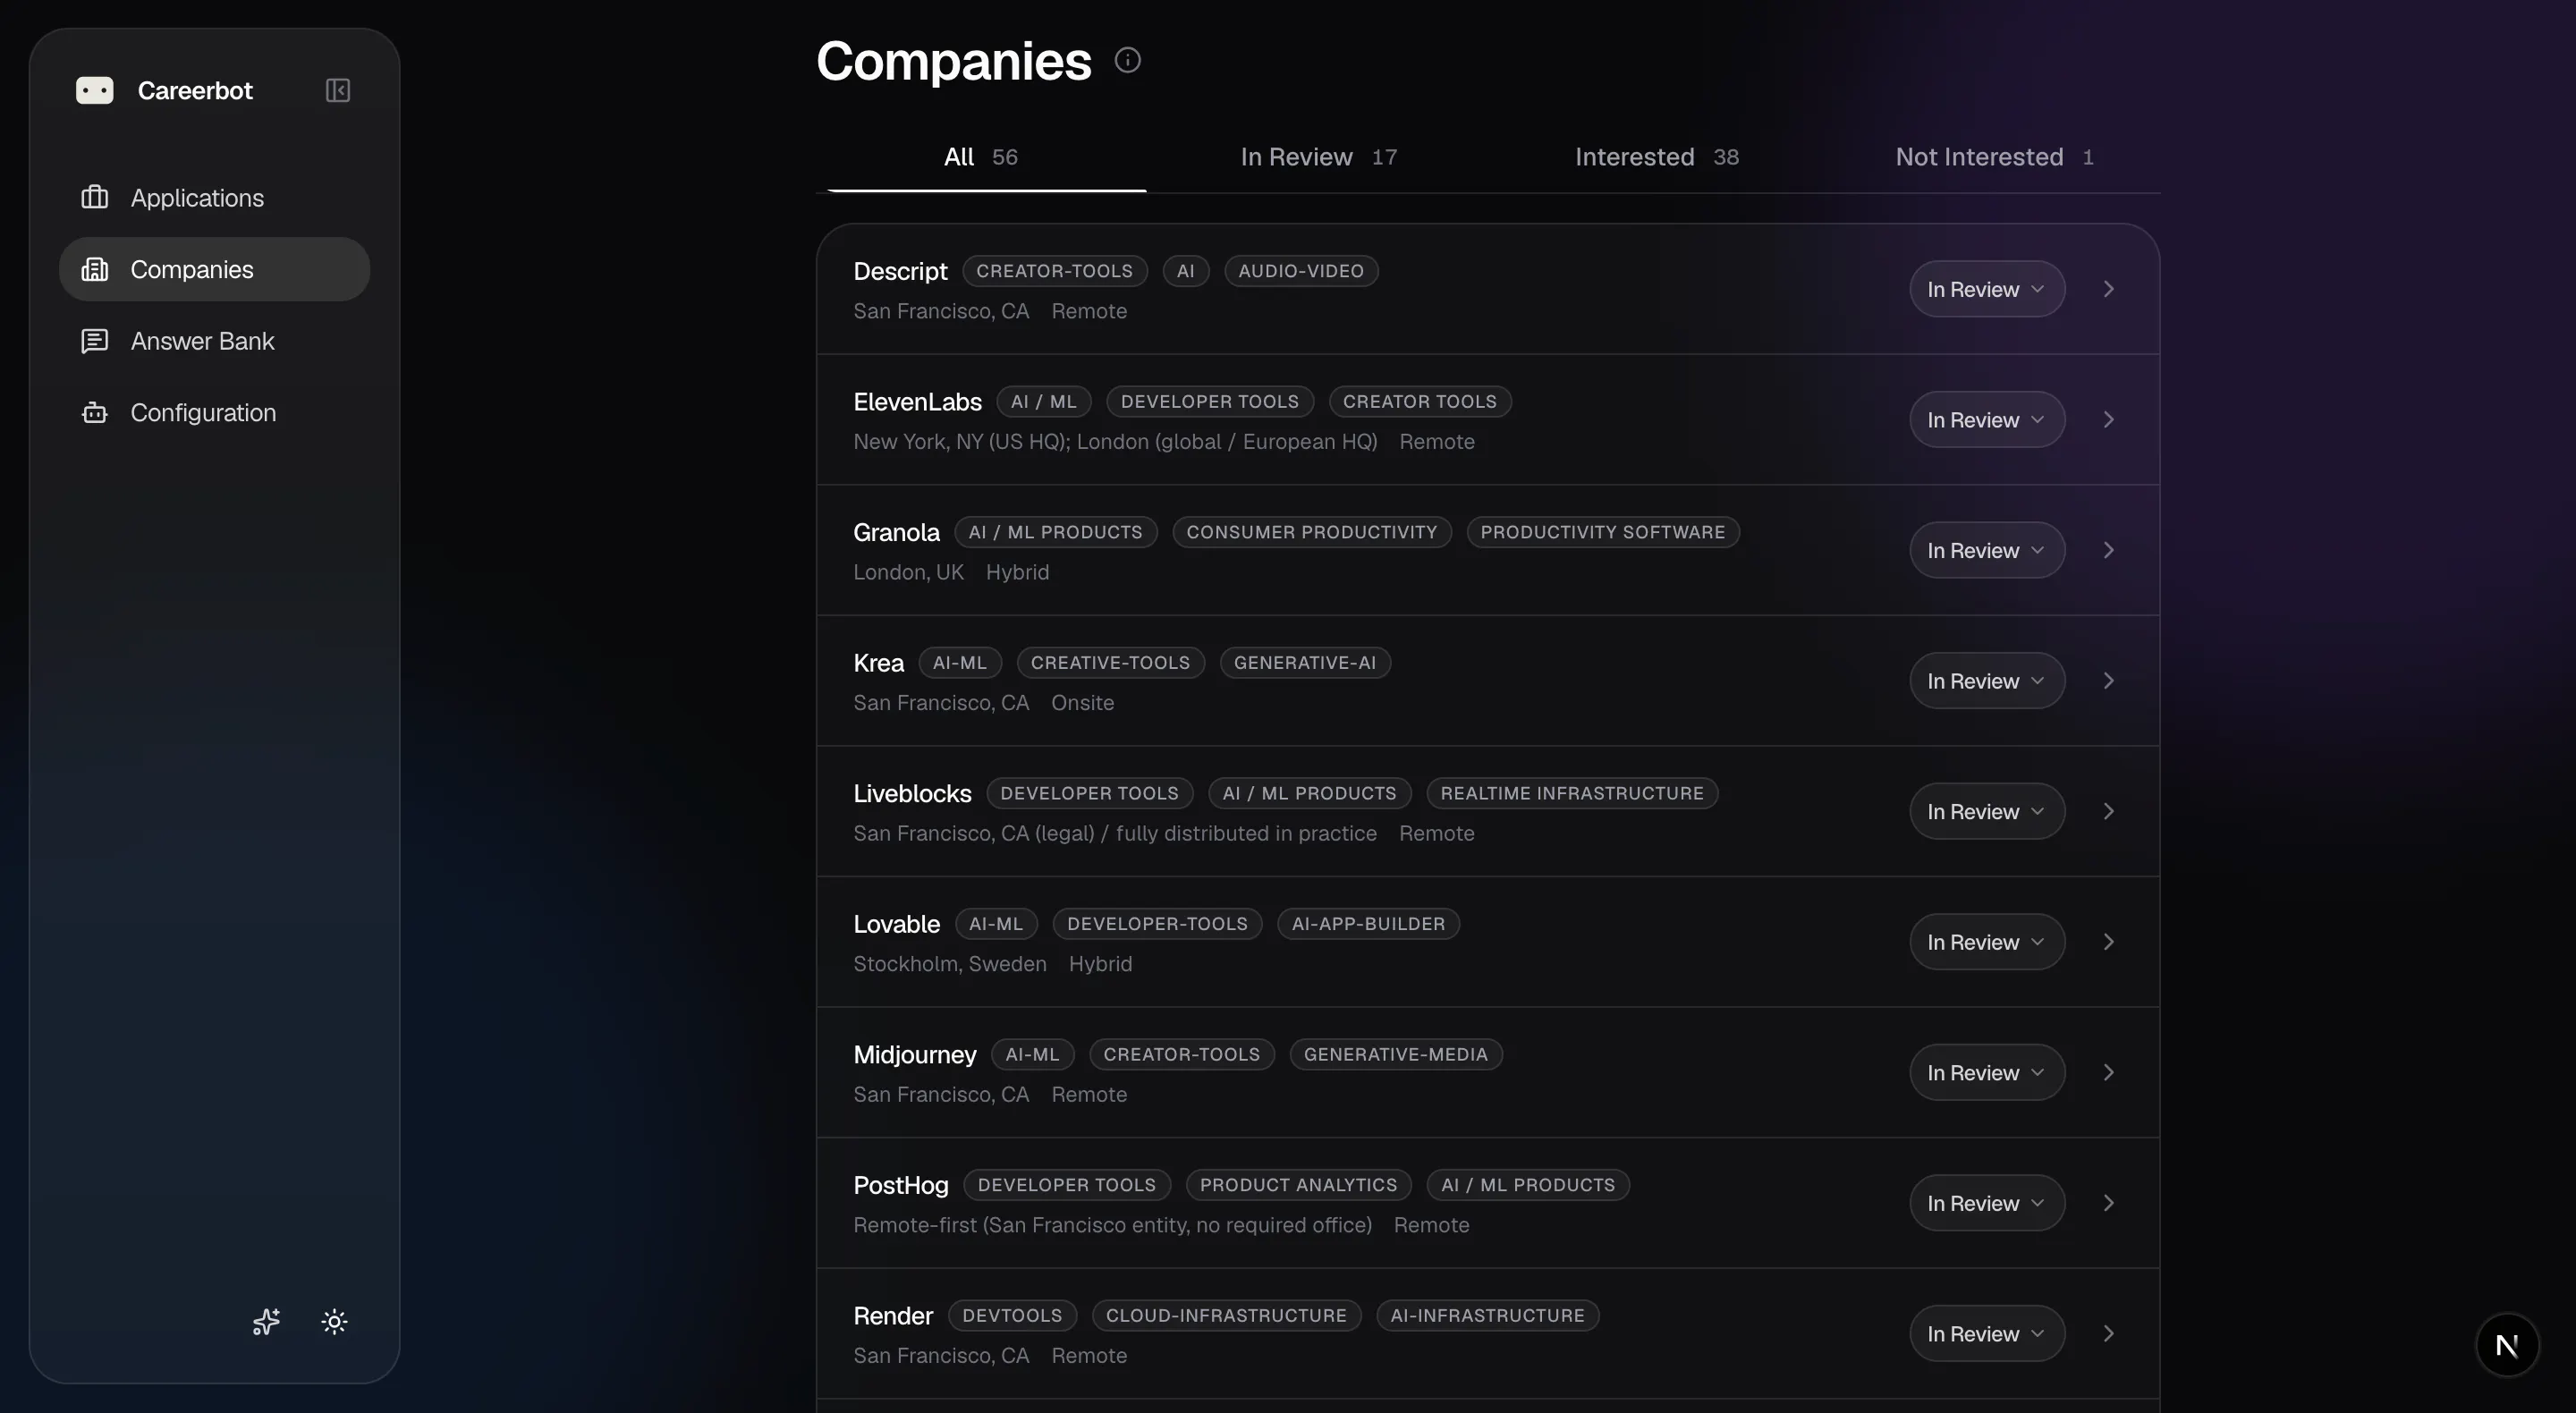The width and height of the screenshot is (2576, 1413).
Task: Open Midjourney details via chevron arrow
Action: coord(2109,1072)
